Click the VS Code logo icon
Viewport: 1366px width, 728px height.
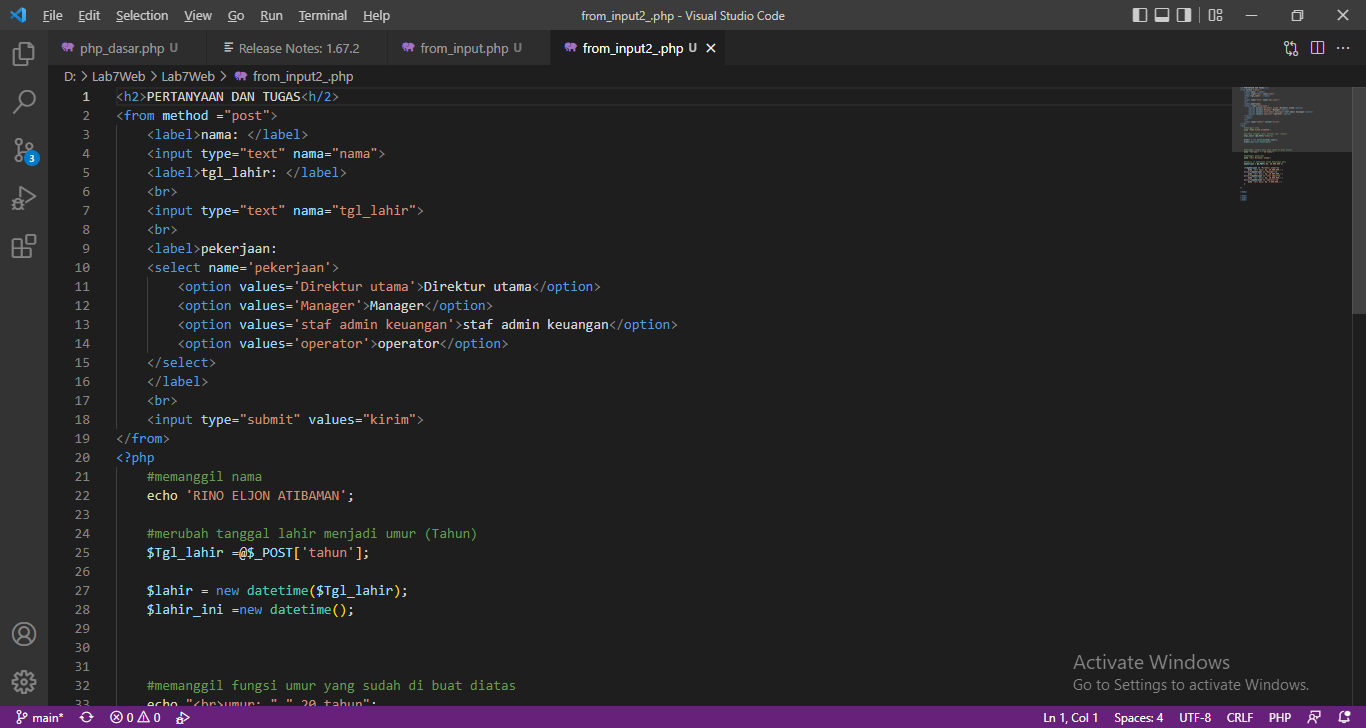(17, 15)
